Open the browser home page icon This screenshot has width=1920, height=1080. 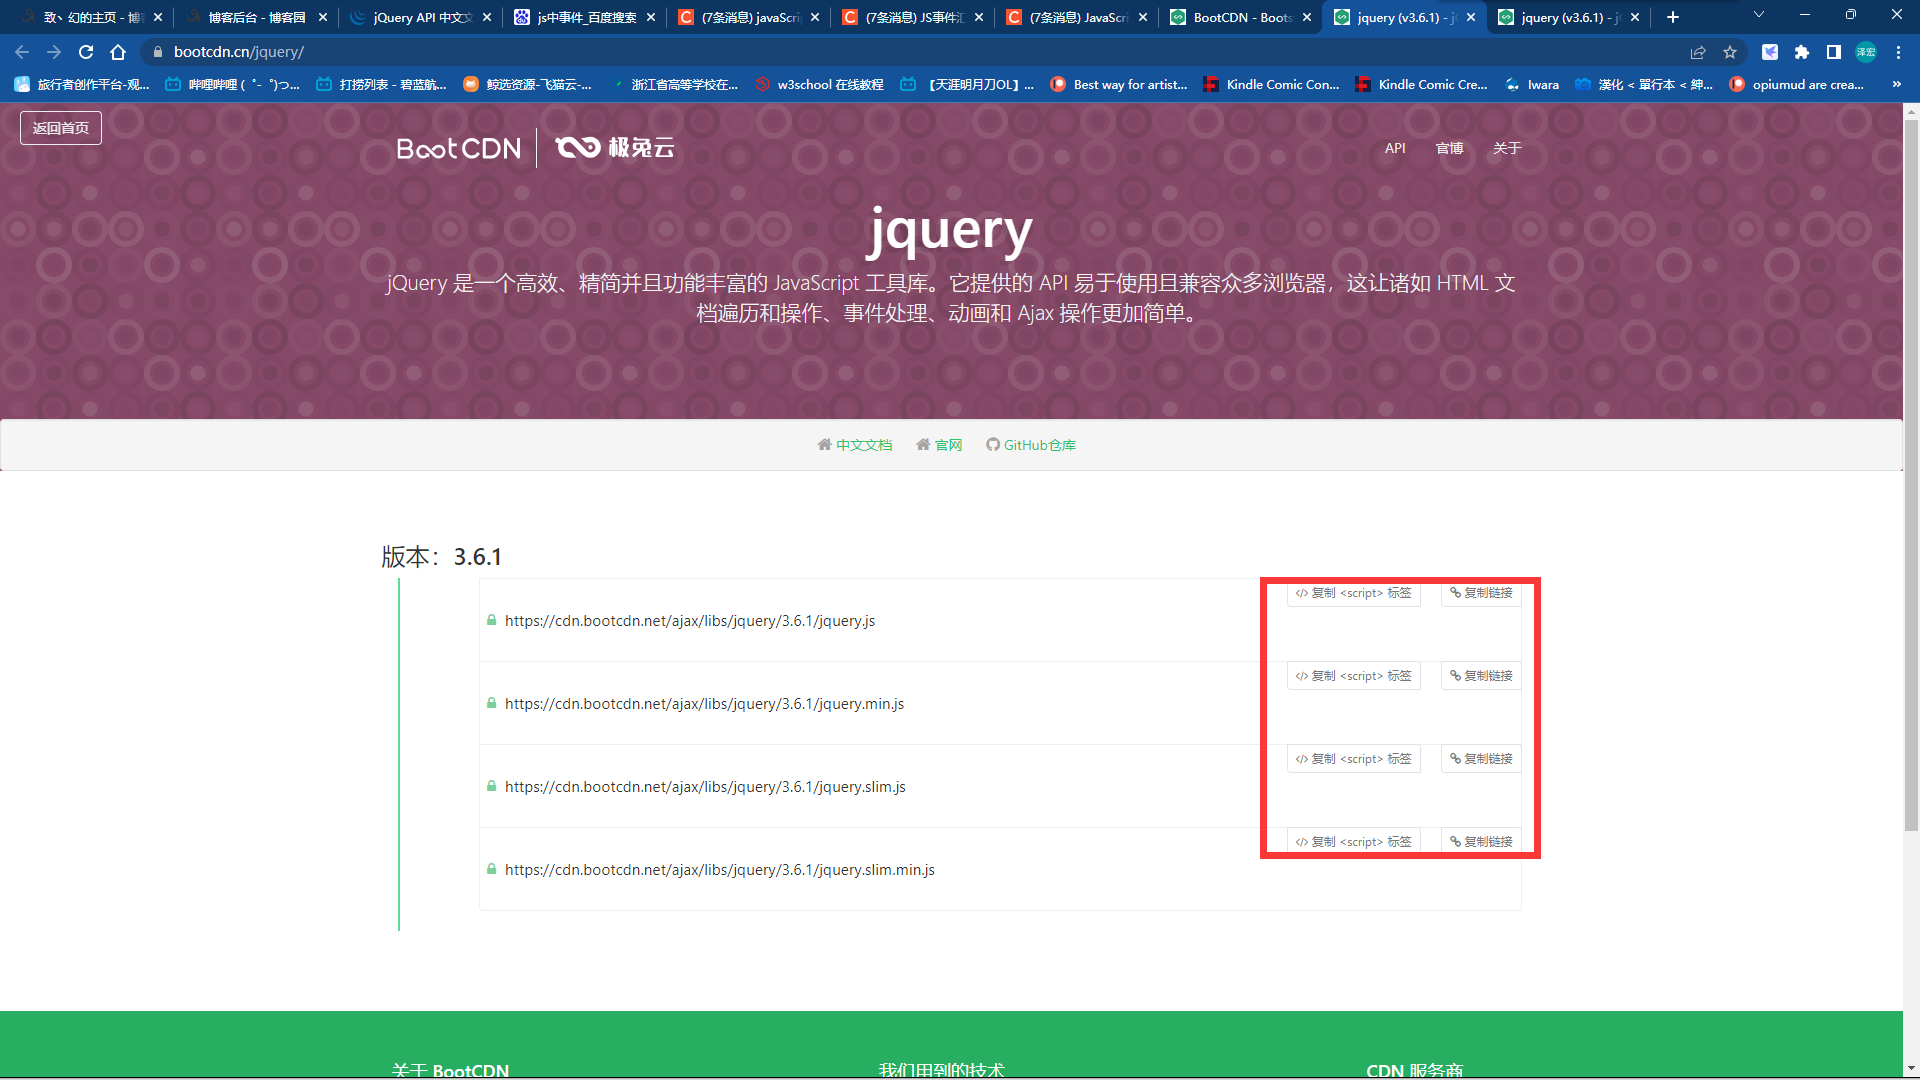118,52
